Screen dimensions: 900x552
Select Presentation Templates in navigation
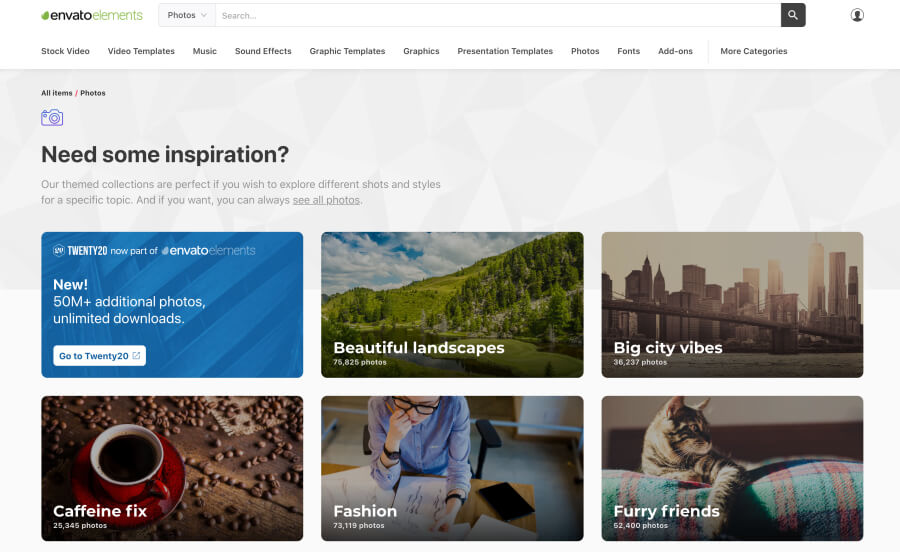coord(505,51)
